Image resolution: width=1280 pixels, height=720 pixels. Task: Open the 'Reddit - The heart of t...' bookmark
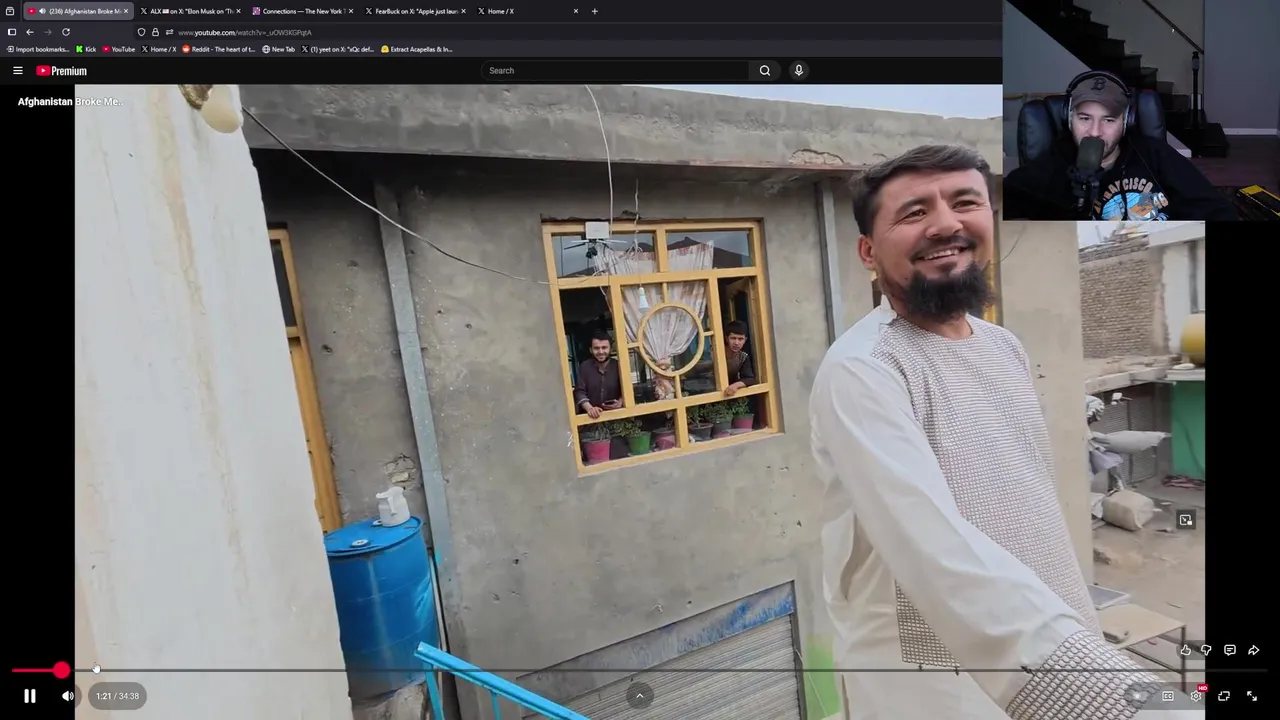[x=219, y=49]
